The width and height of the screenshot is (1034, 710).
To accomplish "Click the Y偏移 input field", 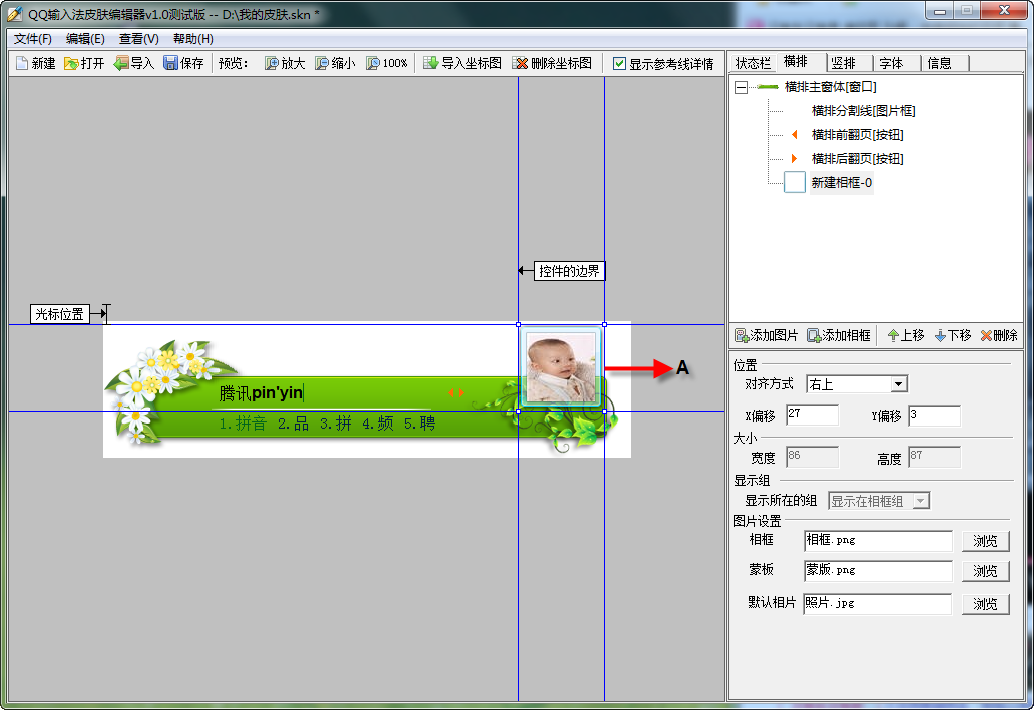I will coord(934,415).
